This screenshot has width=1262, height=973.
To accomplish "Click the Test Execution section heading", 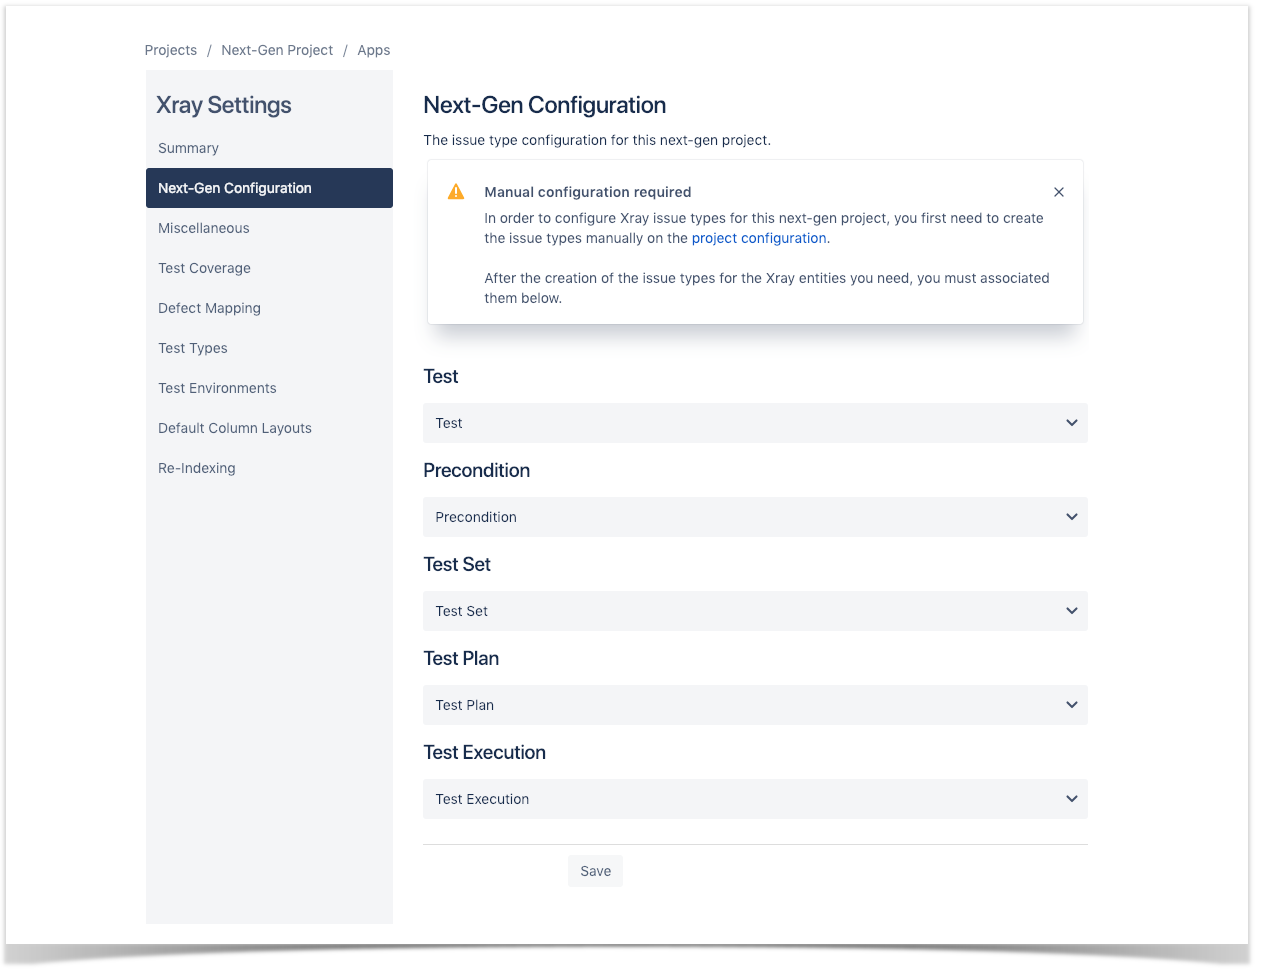I will (485, 752).
